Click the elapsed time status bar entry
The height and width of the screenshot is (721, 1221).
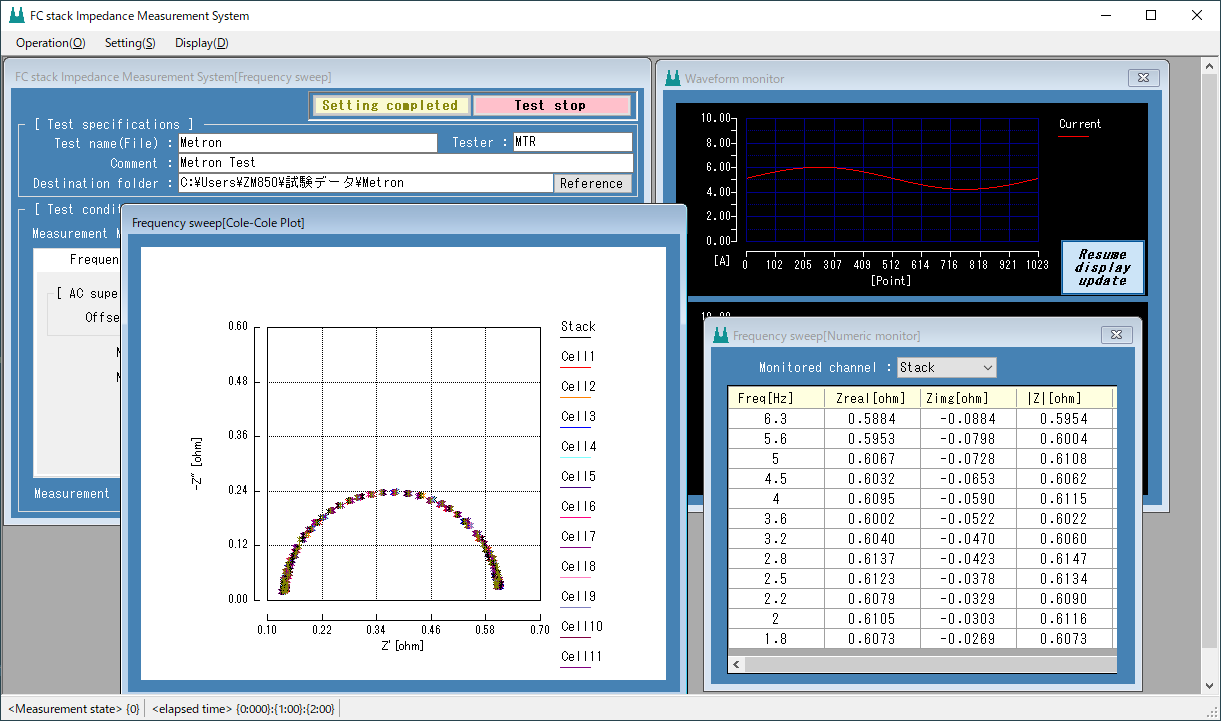243,709
